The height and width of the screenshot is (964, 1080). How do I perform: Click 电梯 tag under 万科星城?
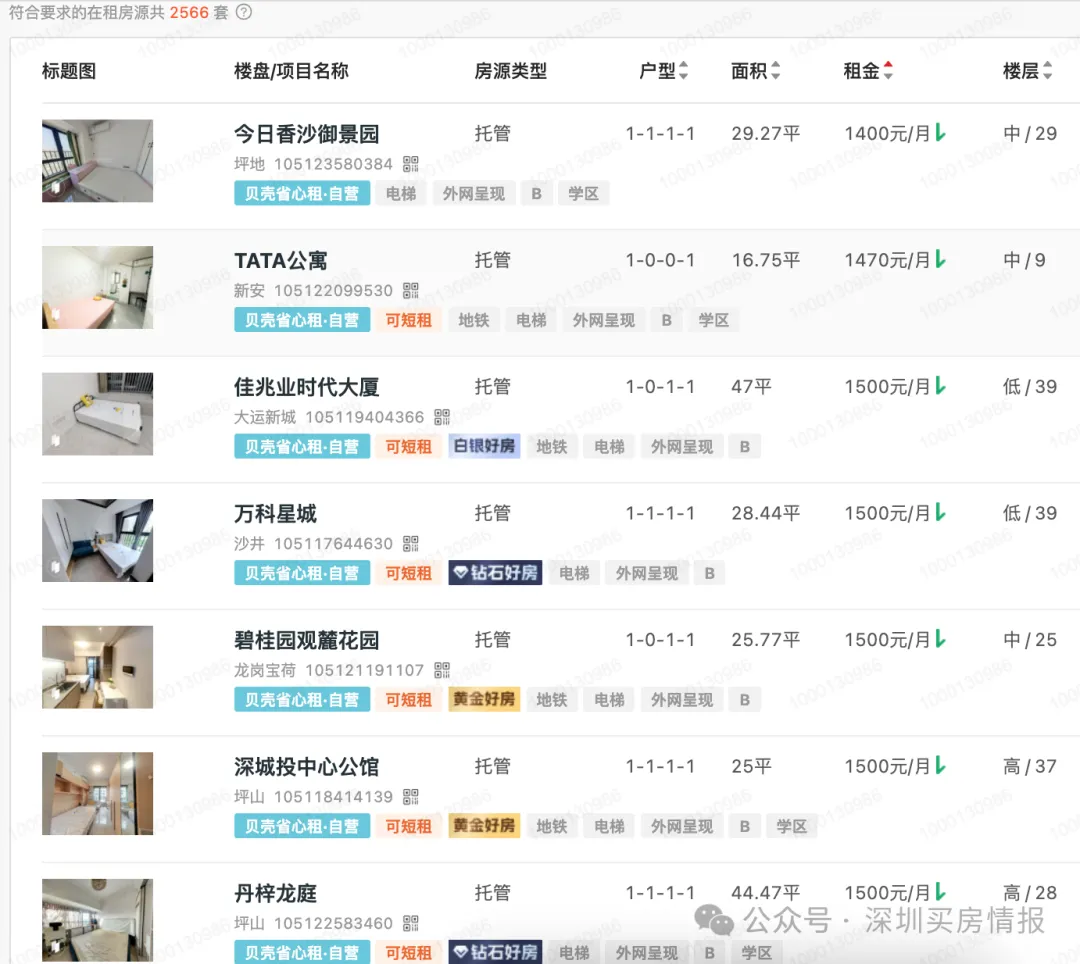574,573
